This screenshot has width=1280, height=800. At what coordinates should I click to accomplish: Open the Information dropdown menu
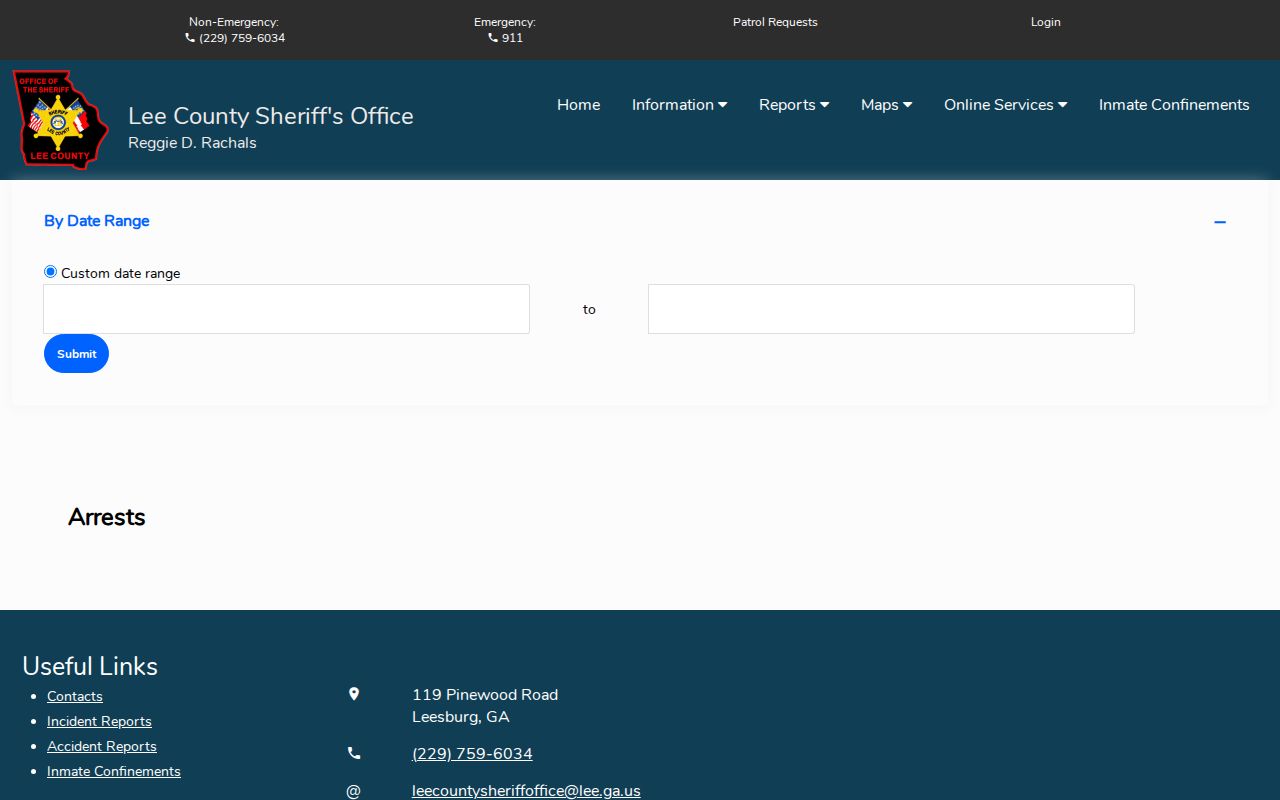[680, 105]
